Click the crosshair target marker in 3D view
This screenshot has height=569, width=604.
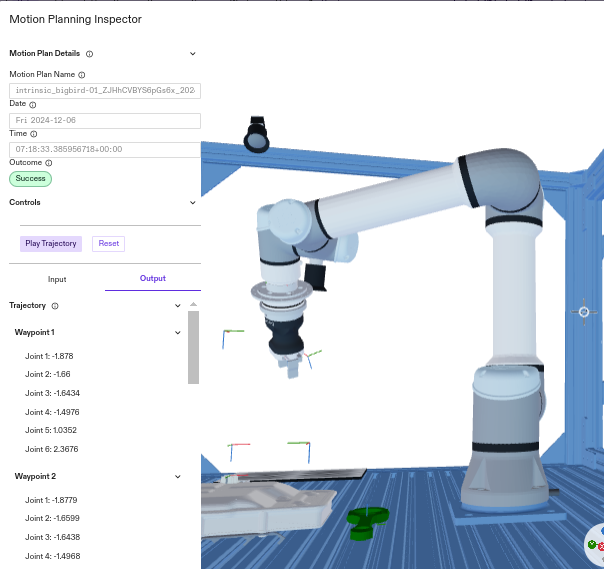(585, 312)
